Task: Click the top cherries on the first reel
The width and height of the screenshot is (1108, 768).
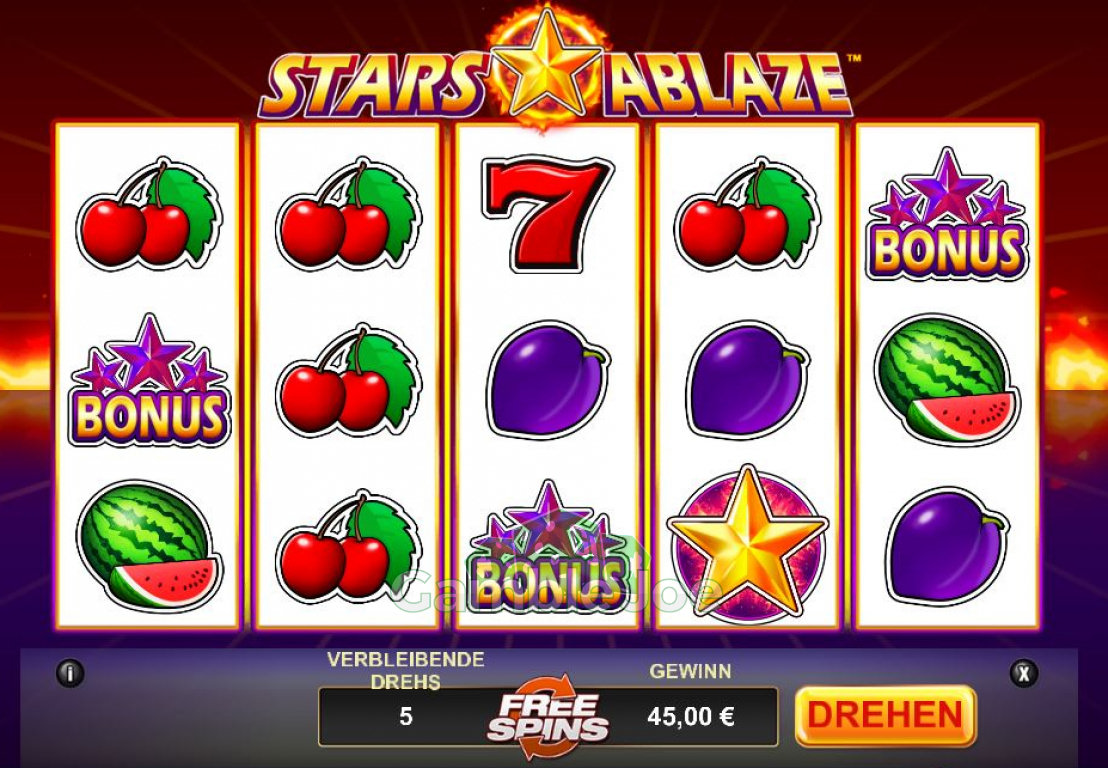Action: tap(149, 214)
